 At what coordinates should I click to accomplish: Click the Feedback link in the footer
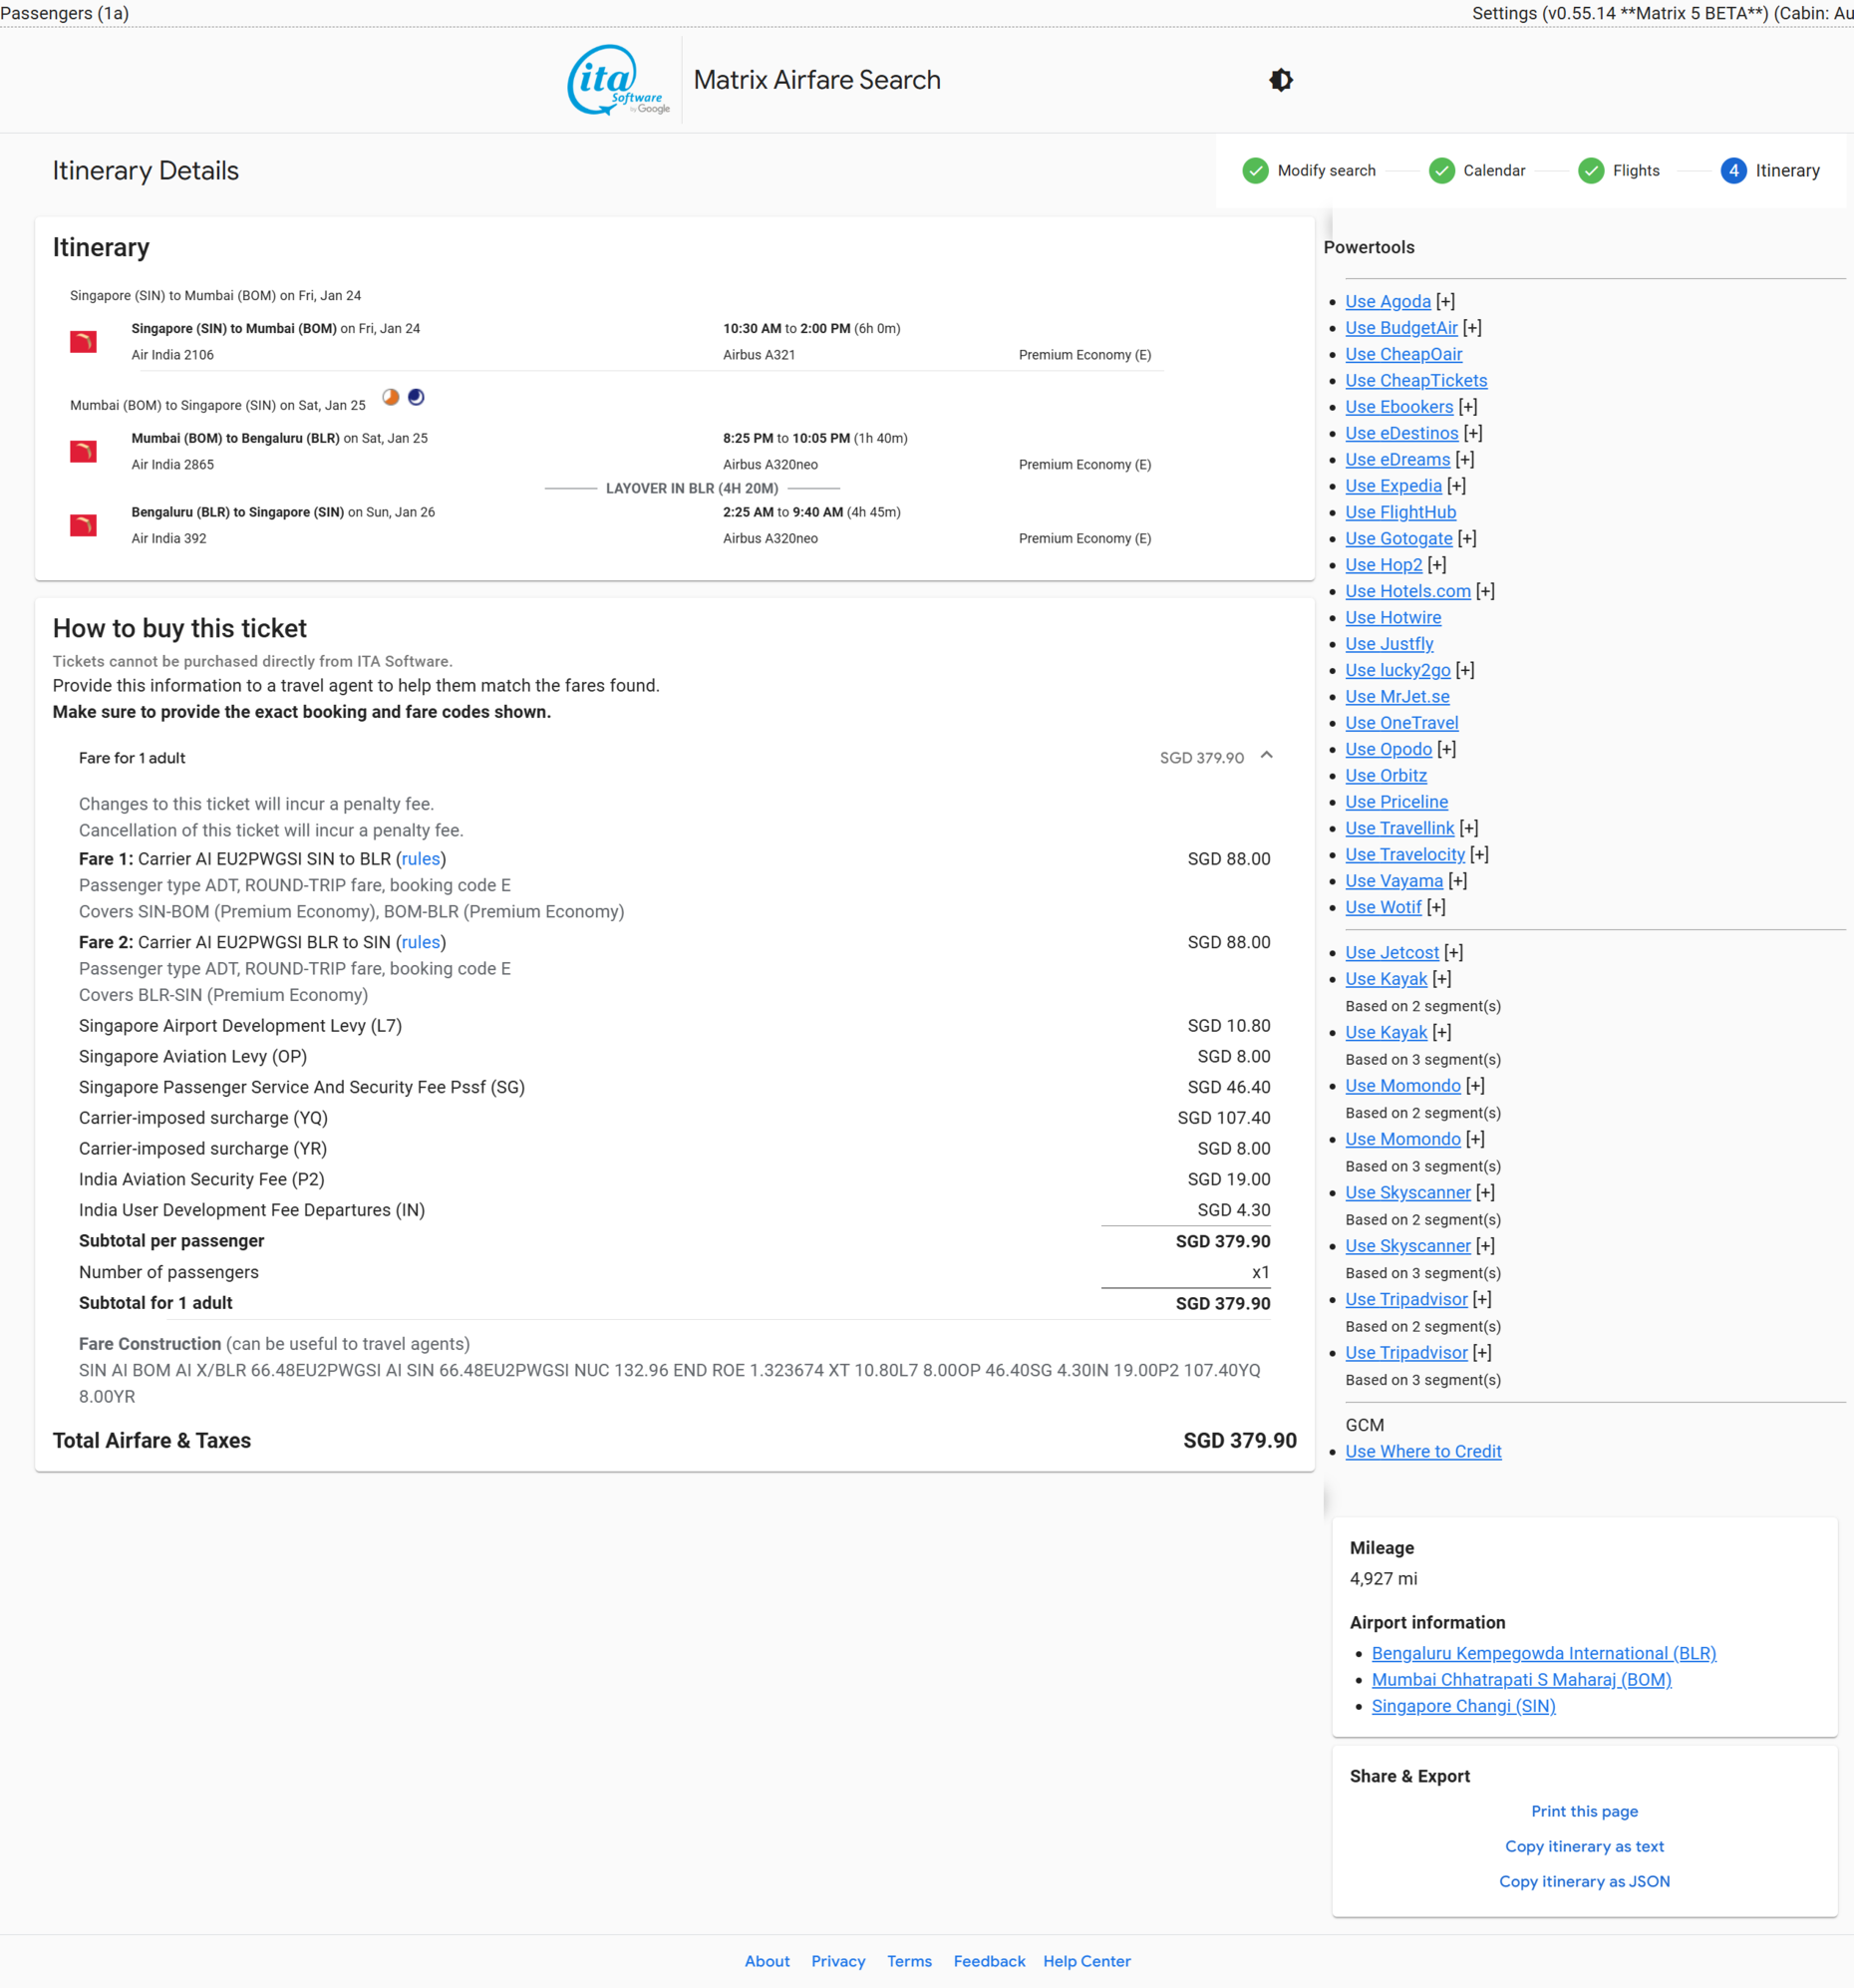[x=988, y=1961]
